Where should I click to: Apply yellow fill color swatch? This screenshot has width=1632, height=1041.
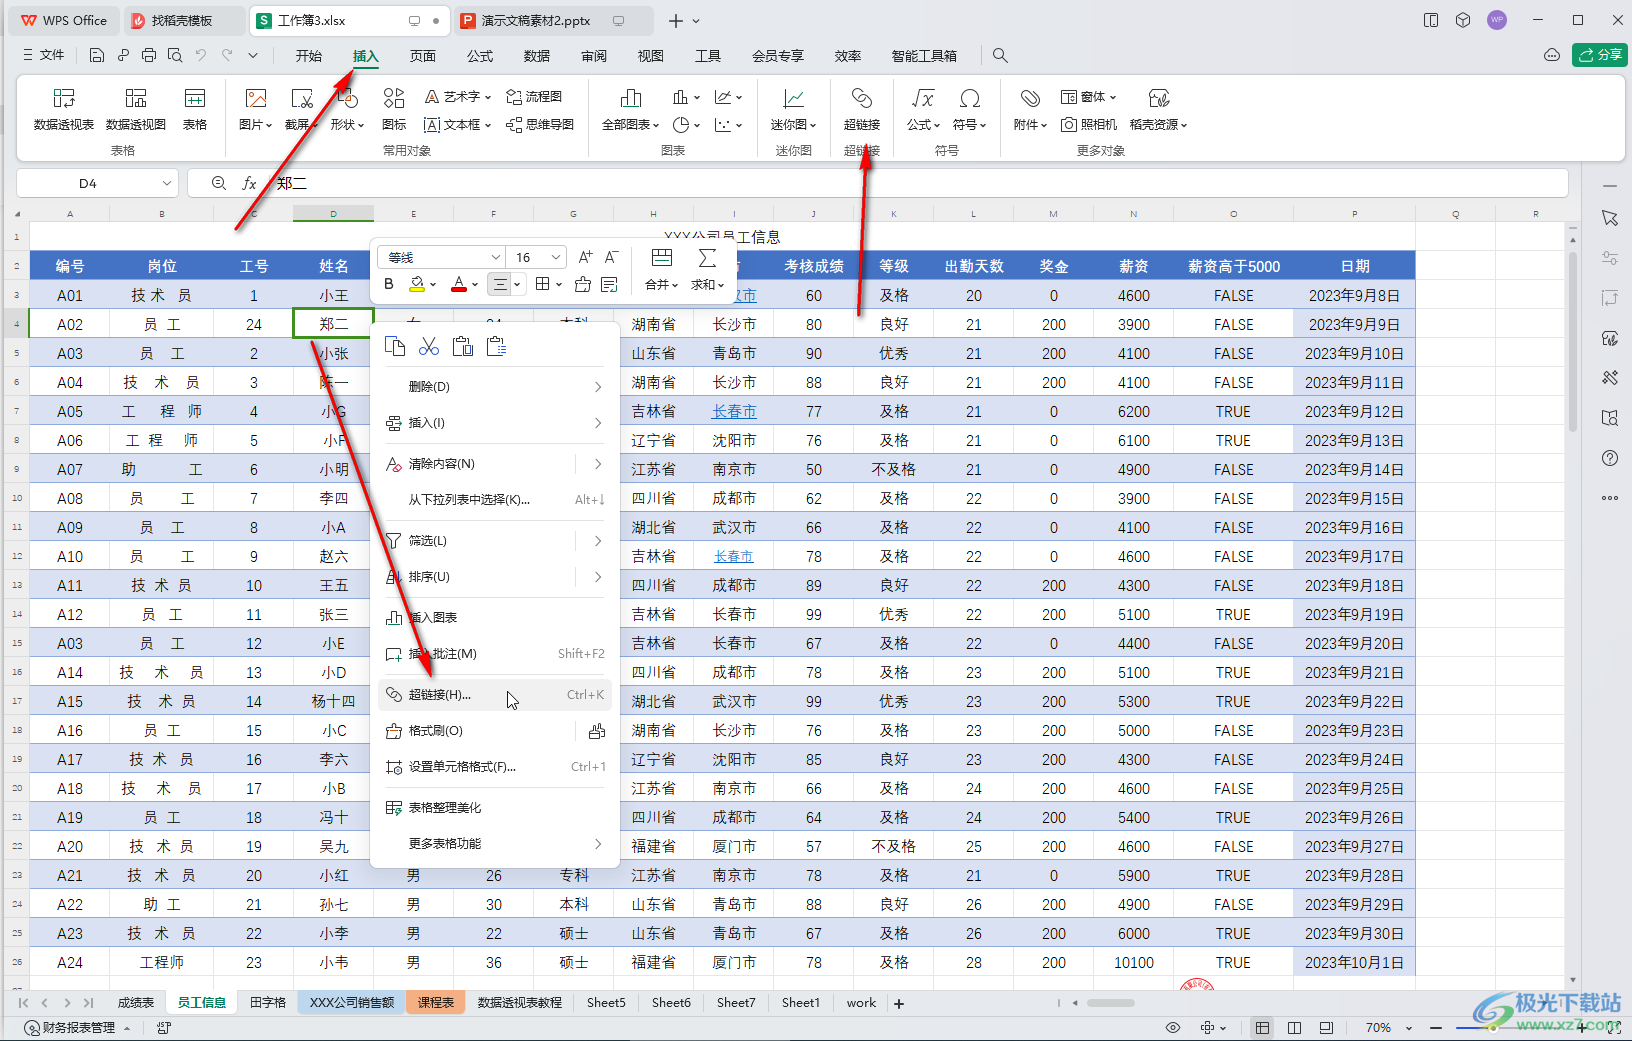point(418,284)
